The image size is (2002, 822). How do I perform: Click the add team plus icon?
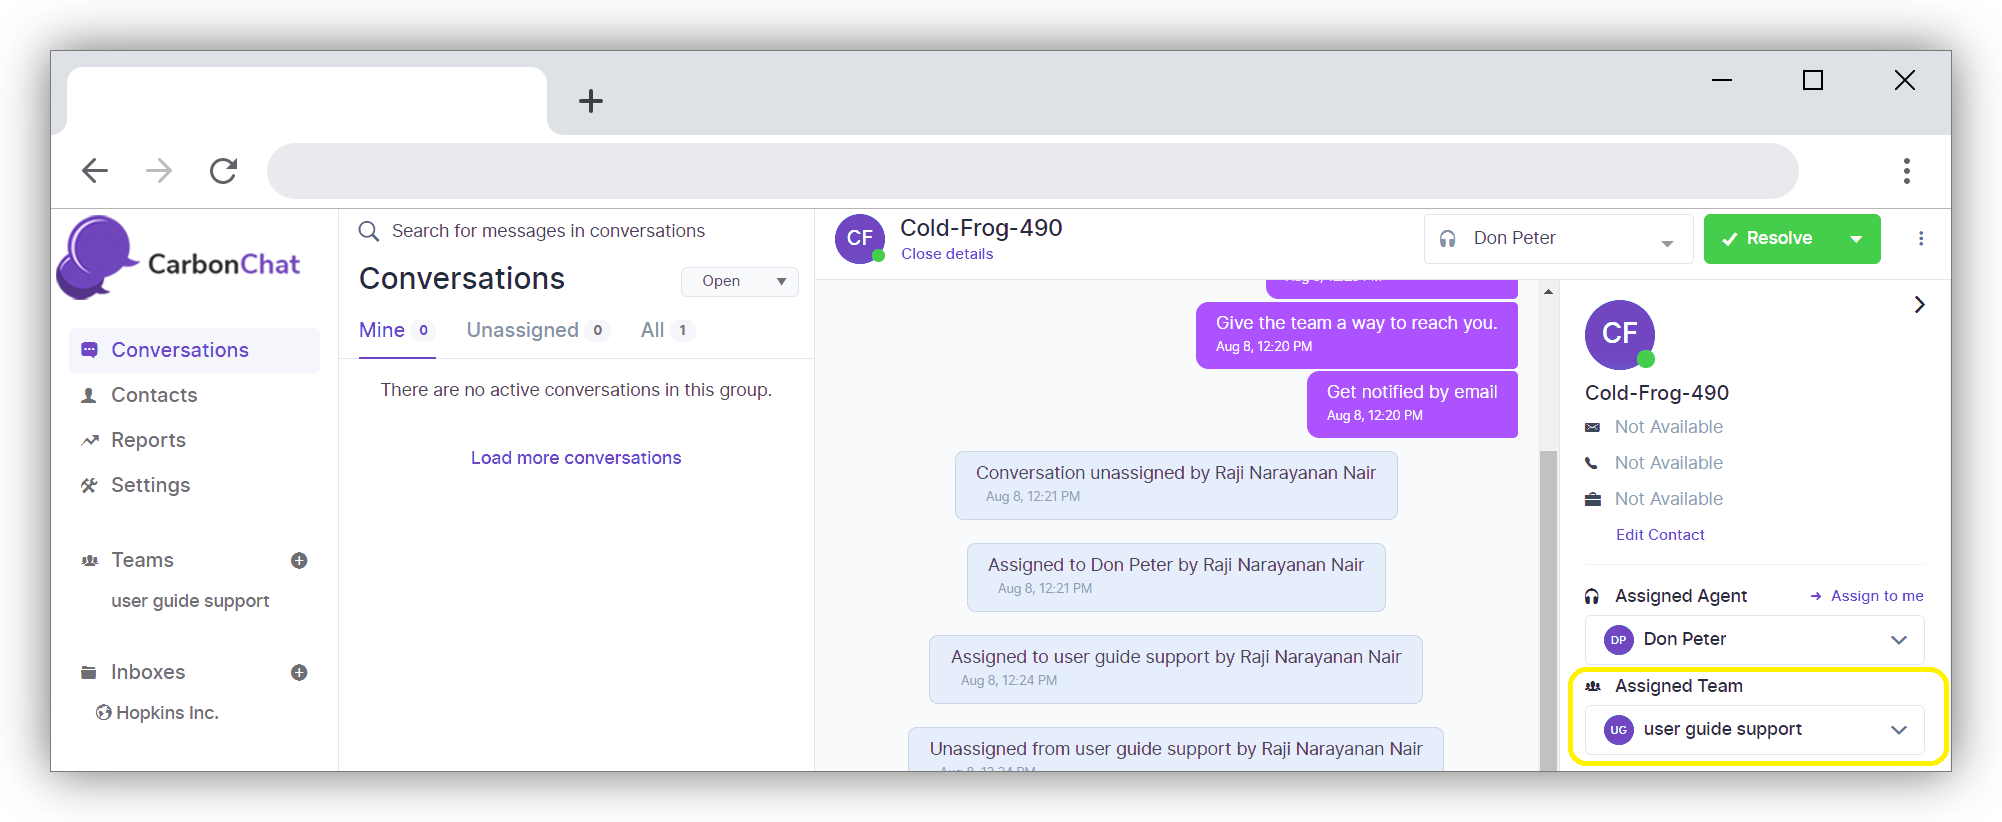pos(299,561)
